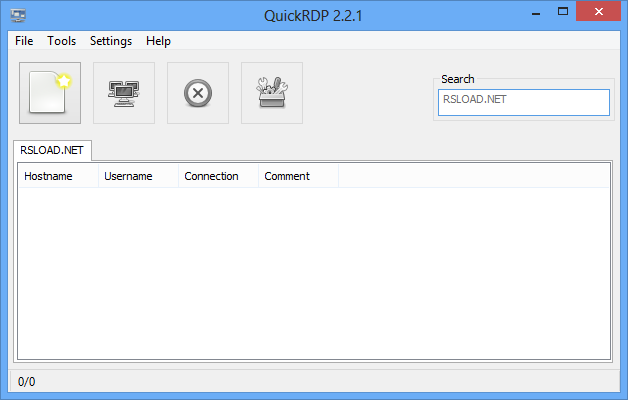Click the QuickRDP title bar app icon
Image resolution: width=628 pixels, height=400 pixels.
(18, 16)
